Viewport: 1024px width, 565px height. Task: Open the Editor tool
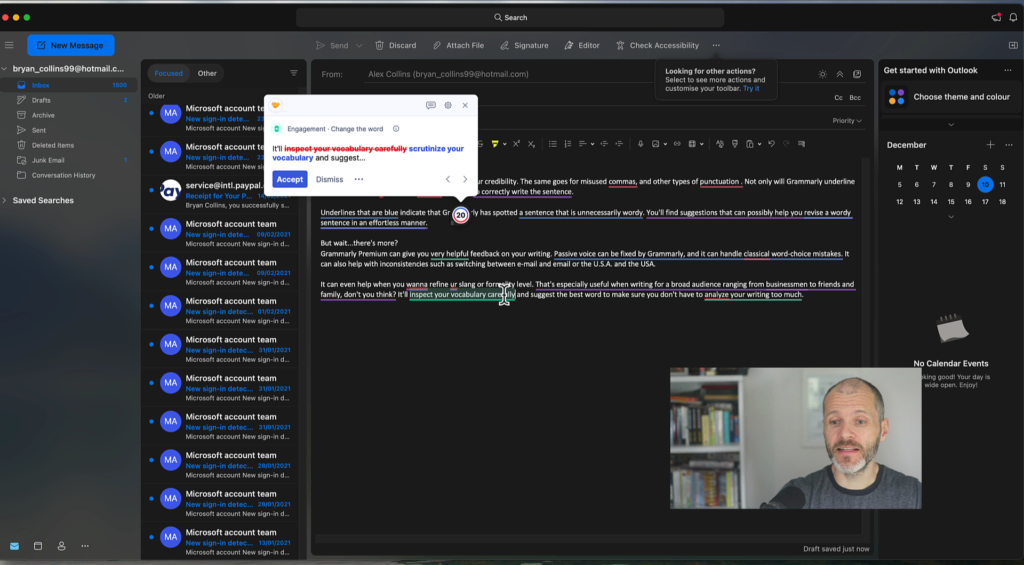[582, 45]
